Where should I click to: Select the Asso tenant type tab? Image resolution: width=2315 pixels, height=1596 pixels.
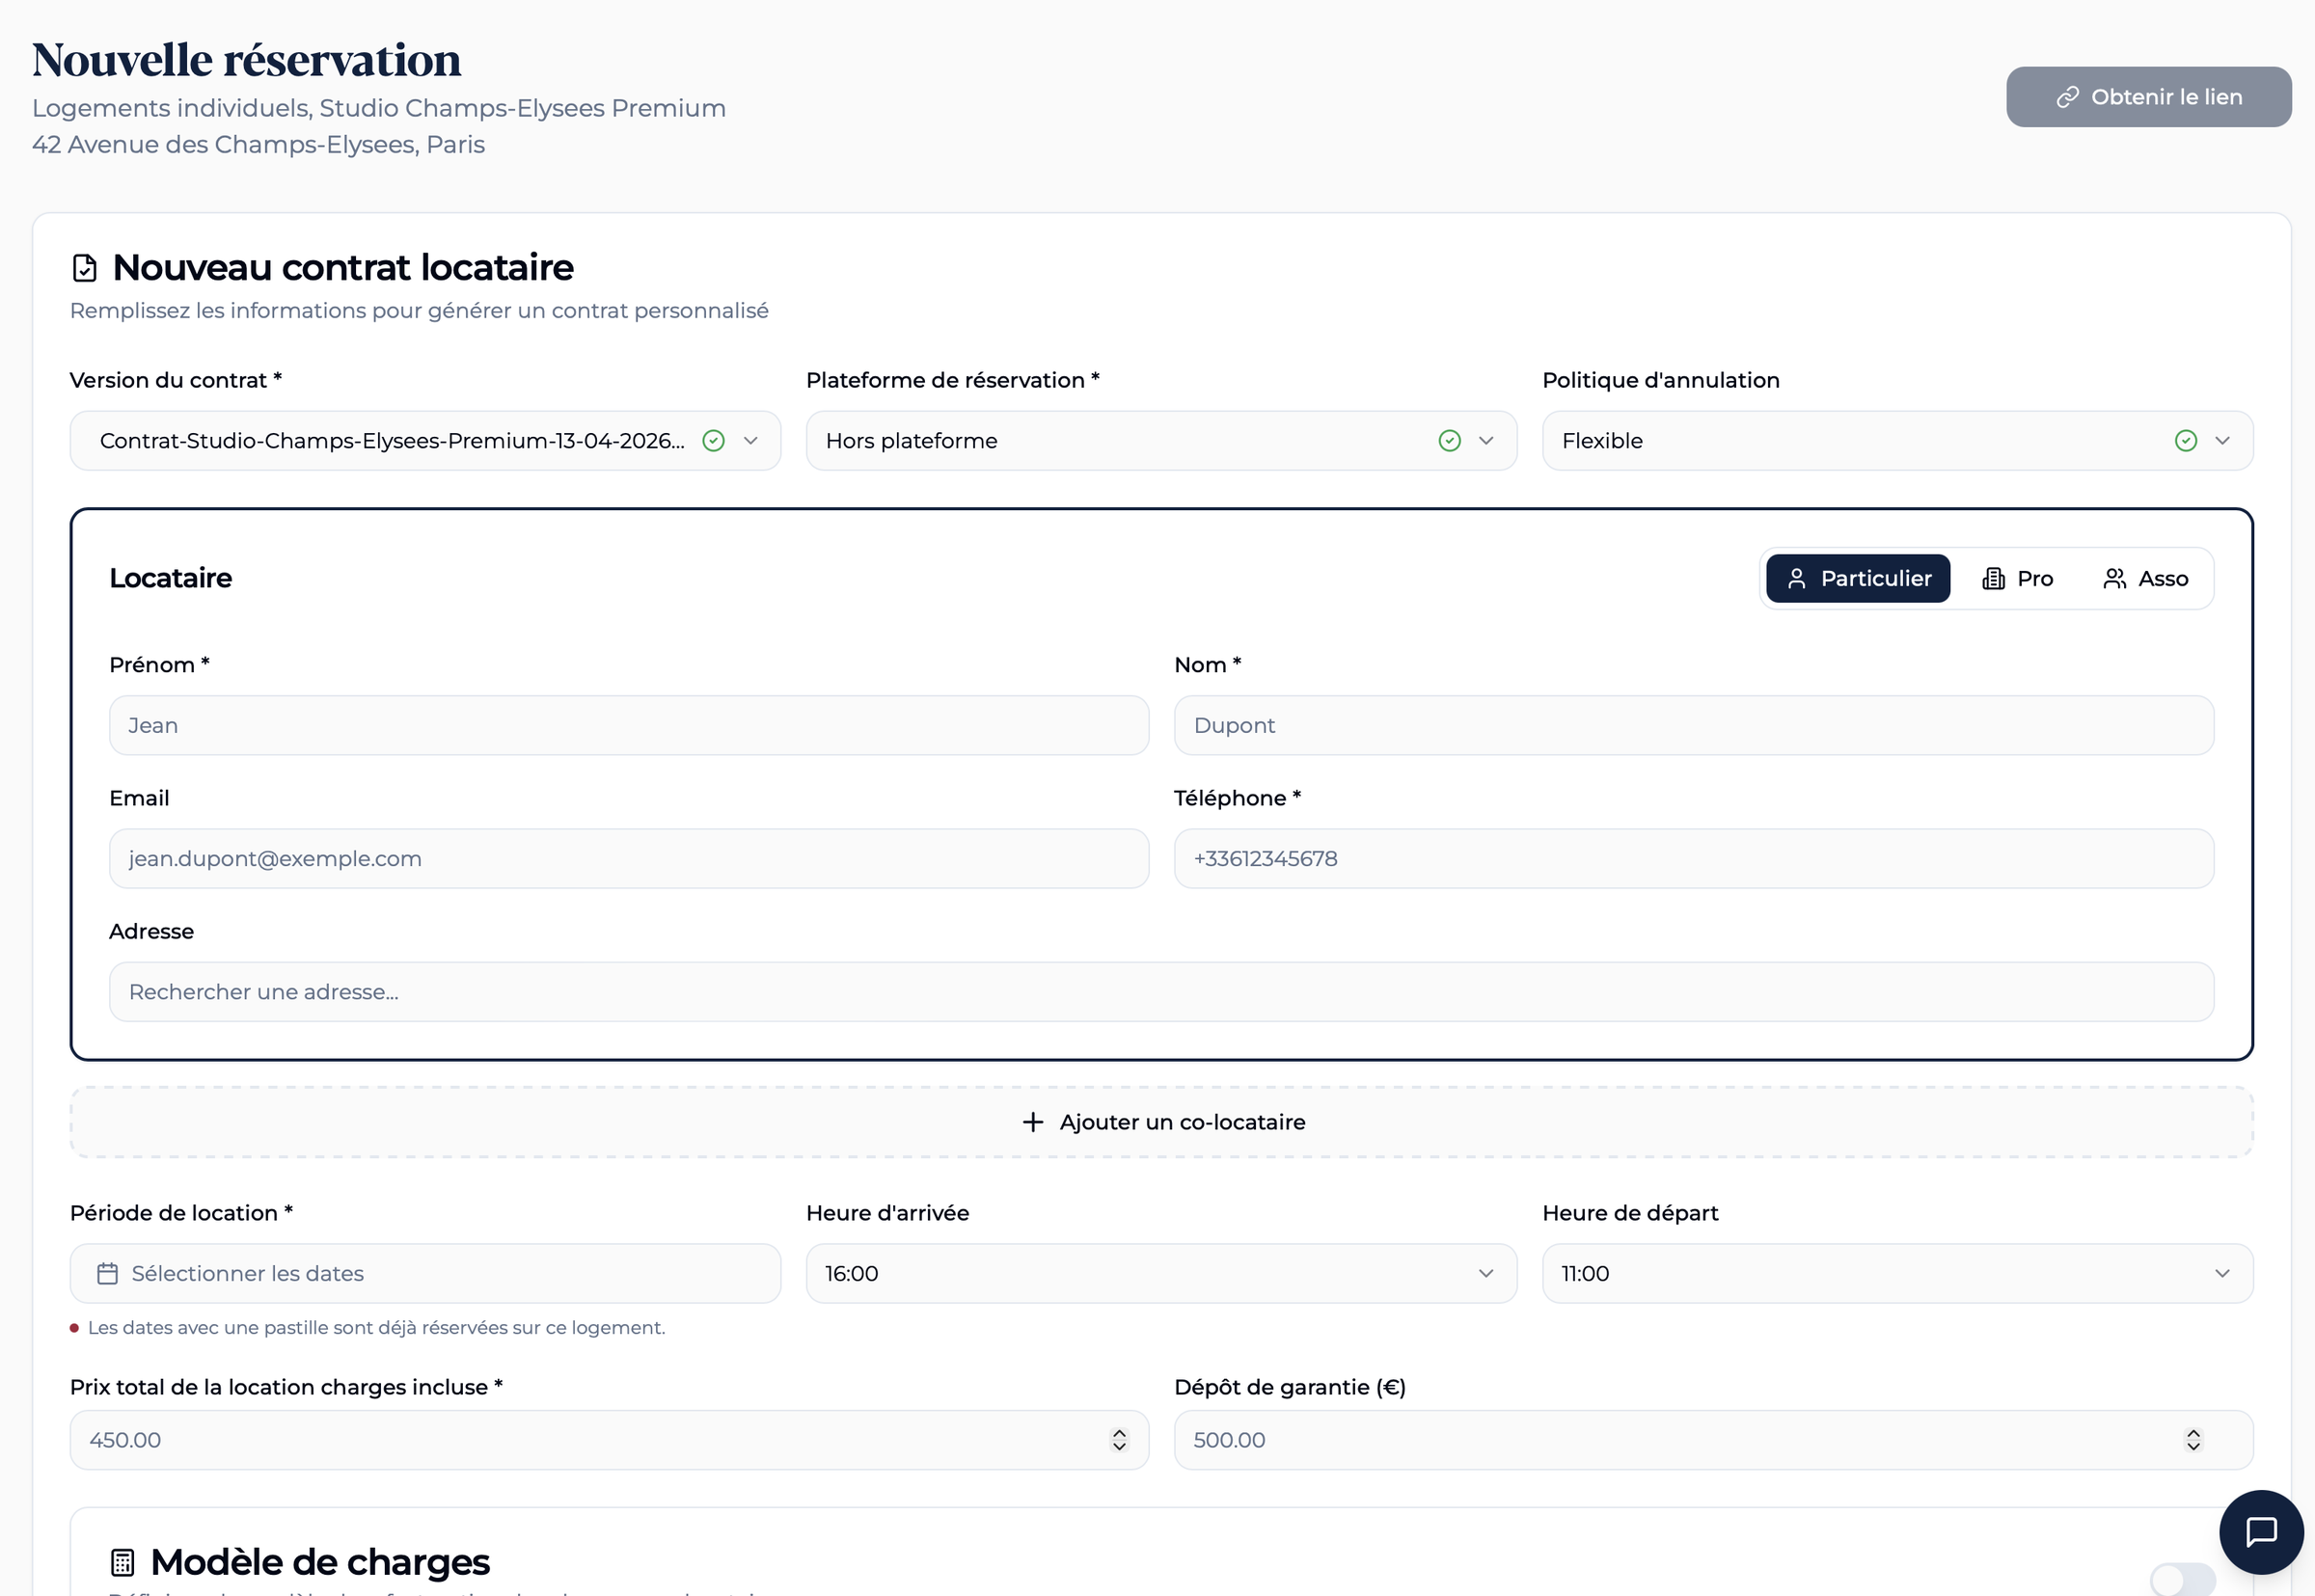(2145, 579)
